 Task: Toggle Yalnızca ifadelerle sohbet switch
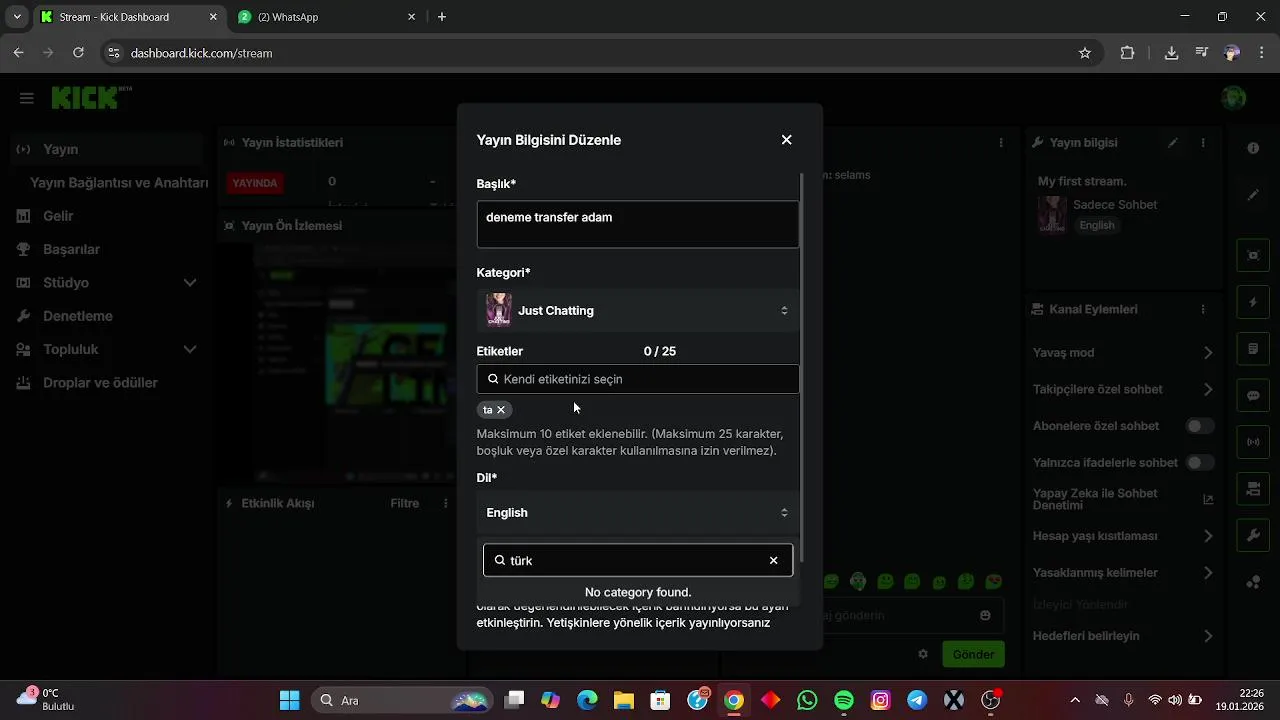tap(1200, 463)
